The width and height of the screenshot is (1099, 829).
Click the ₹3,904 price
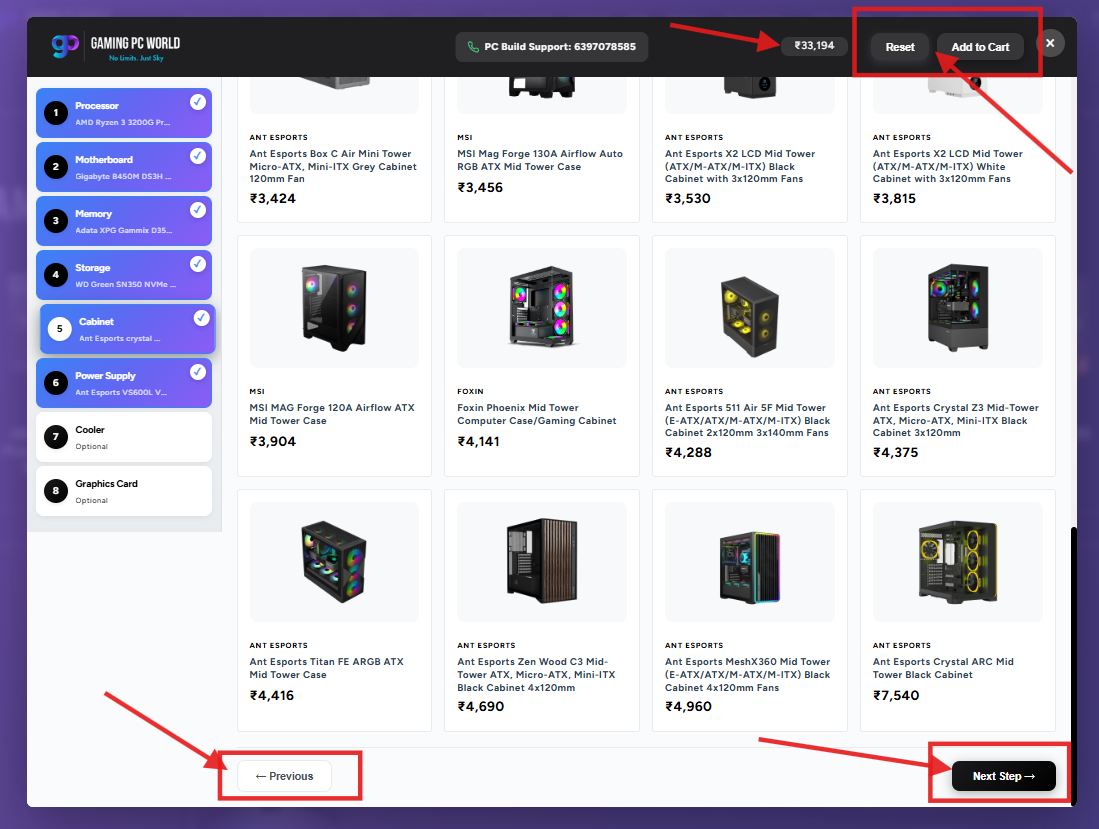point(273,441)
